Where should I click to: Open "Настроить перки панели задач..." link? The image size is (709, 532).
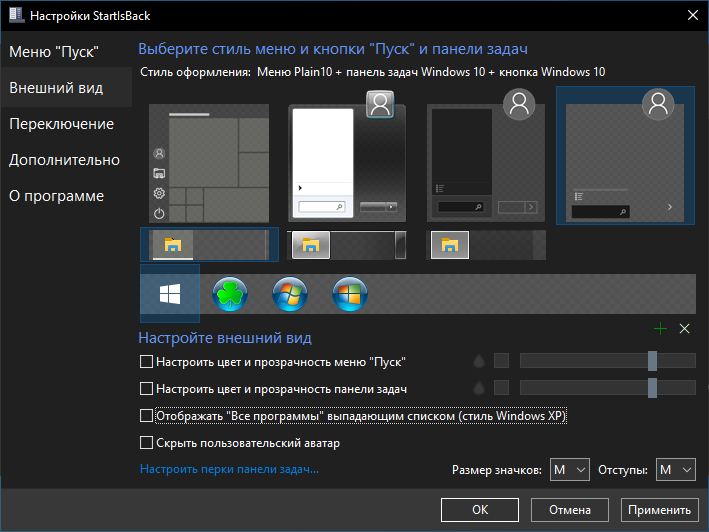pos(229,469)
